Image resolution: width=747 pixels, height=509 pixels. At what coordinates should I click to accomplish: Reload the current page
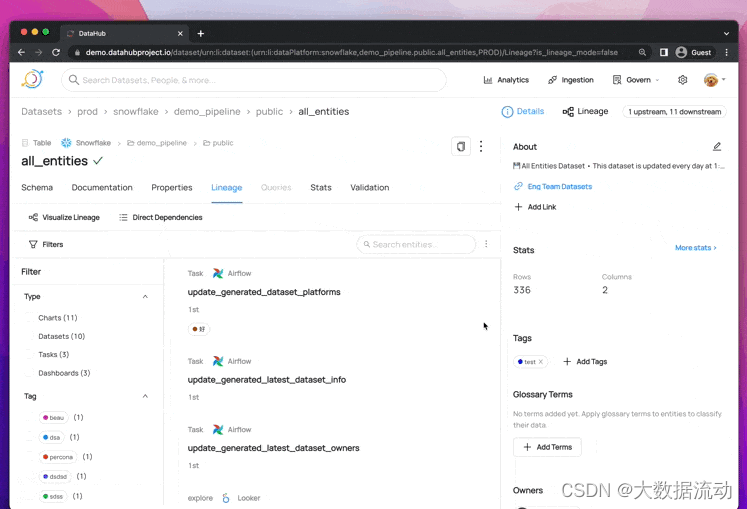tap(56, 52)
